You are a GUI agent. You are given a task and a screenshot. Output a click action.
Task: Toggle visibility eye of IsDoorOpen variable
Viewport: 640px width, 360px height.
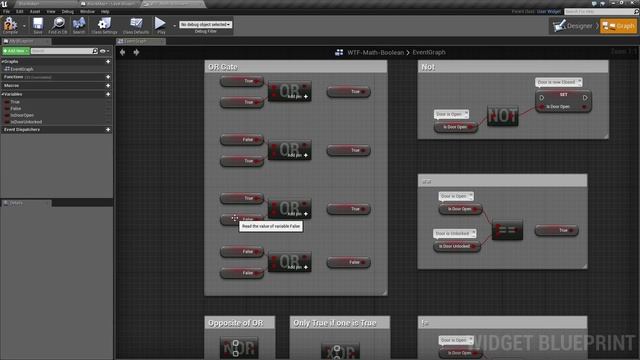108,115
